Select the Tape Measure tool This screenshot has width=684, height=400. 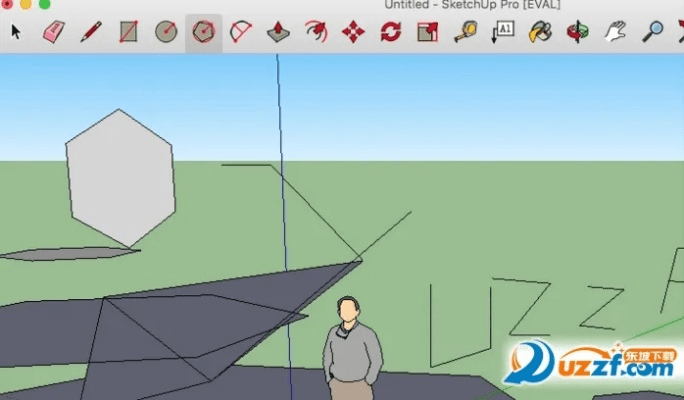465,32
